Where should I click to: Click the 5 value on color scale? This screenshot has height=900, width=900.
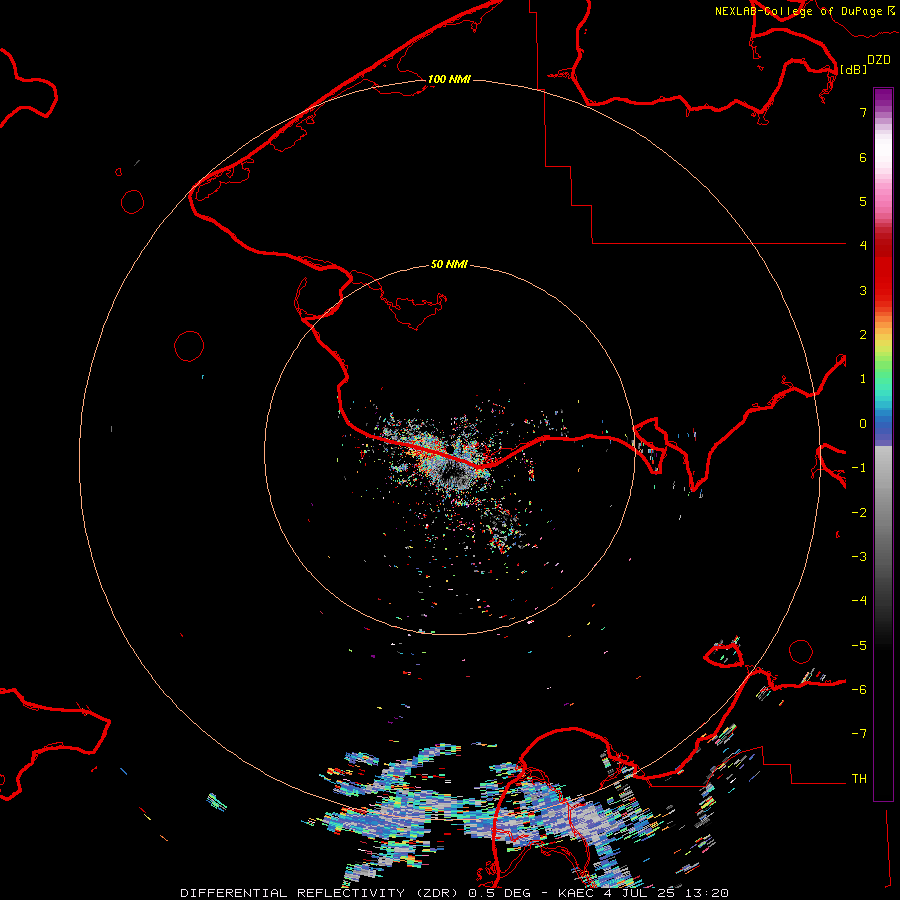tap(863, 201)
